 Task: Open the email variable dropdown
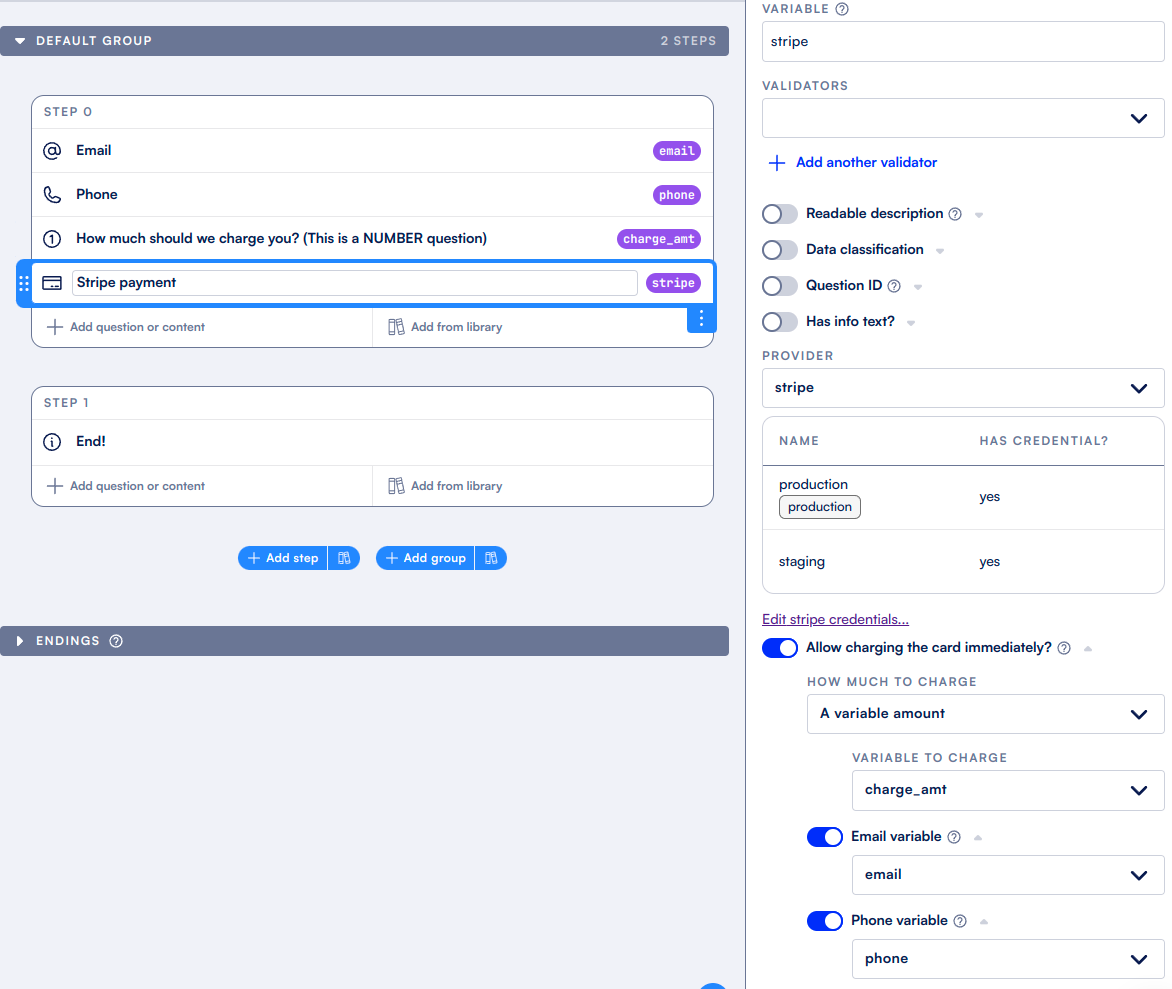1008,875
